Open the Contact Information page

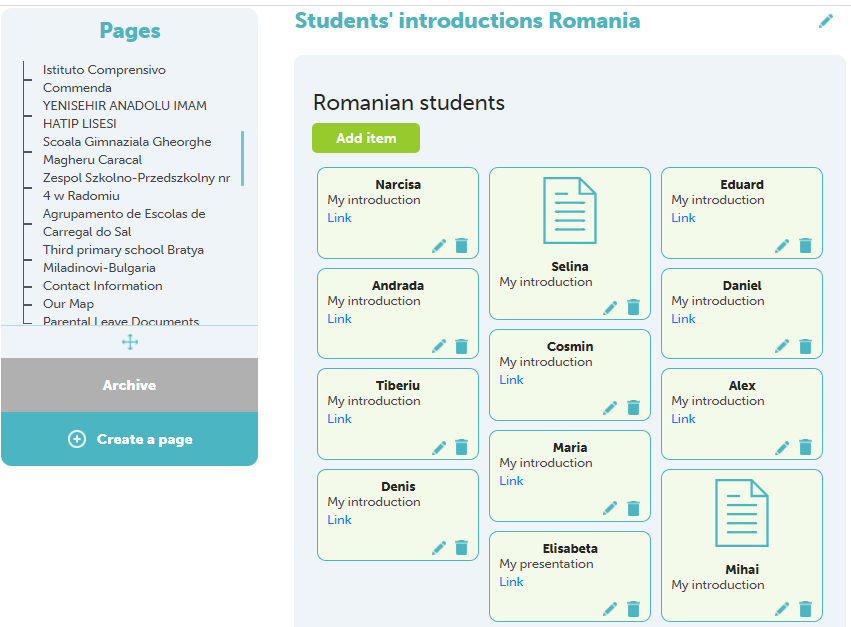pyautogui.click(x=103, y=286)
